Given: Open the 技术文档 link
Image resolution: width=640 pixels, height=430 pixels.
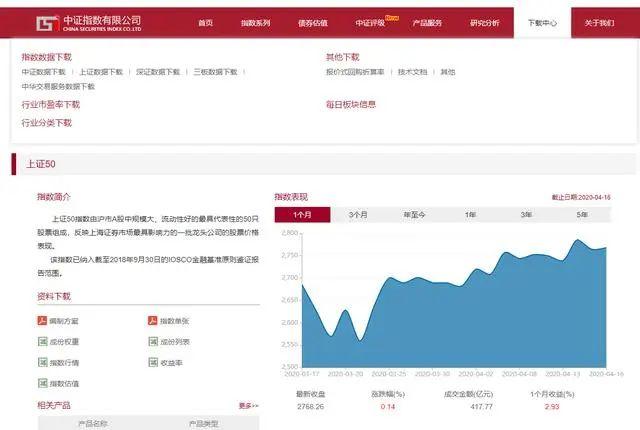Looking at the screenshot, I should [413, 72].
